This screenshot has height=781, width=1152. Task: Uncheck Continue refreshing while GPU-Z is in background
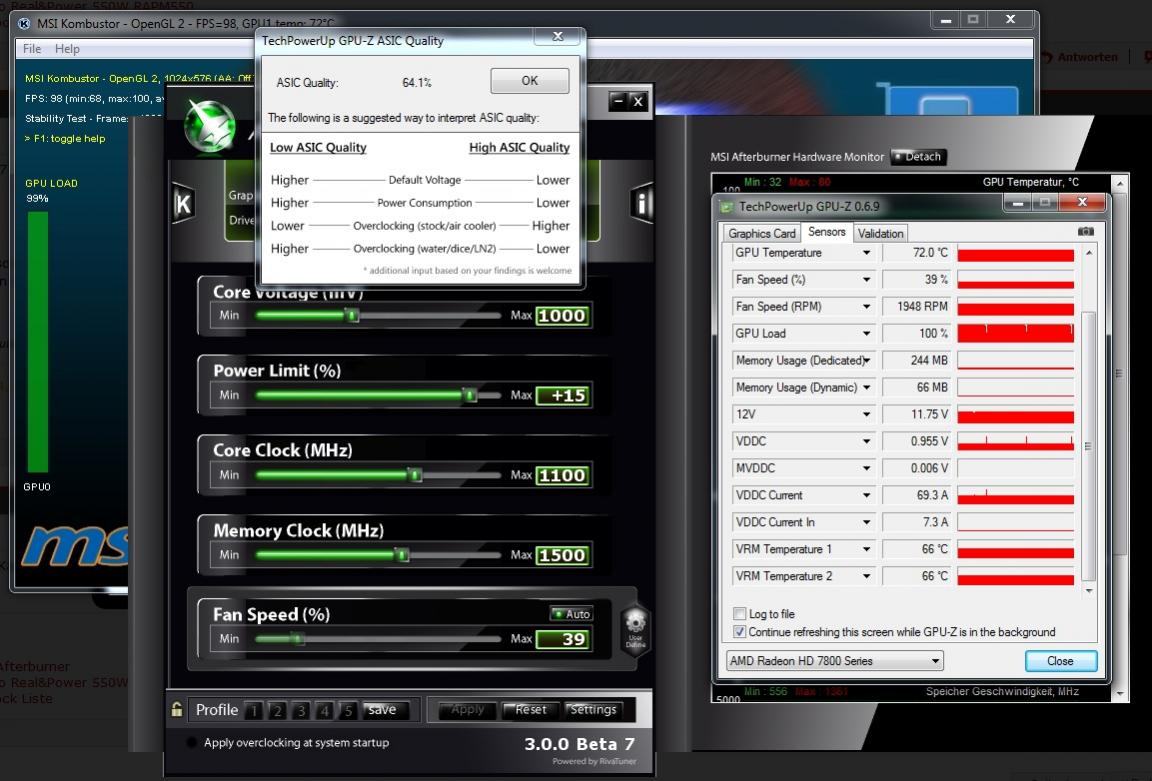tap(739, 632)
